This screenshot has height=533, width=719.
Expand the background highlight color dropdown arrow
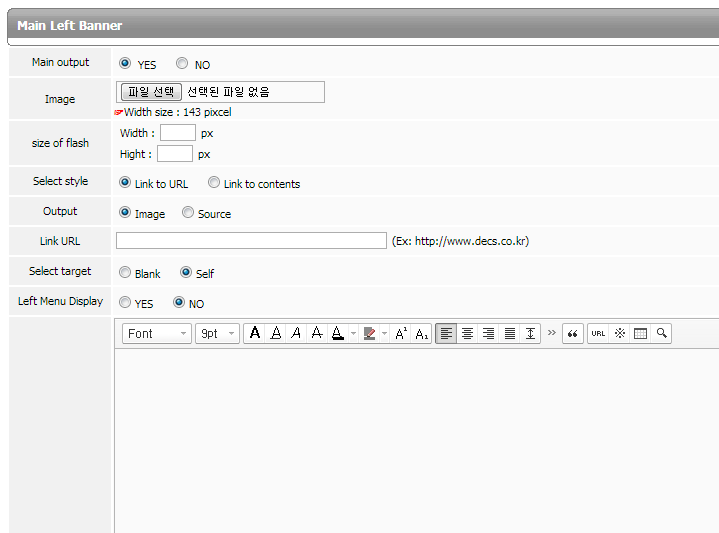tap(385, 333)
